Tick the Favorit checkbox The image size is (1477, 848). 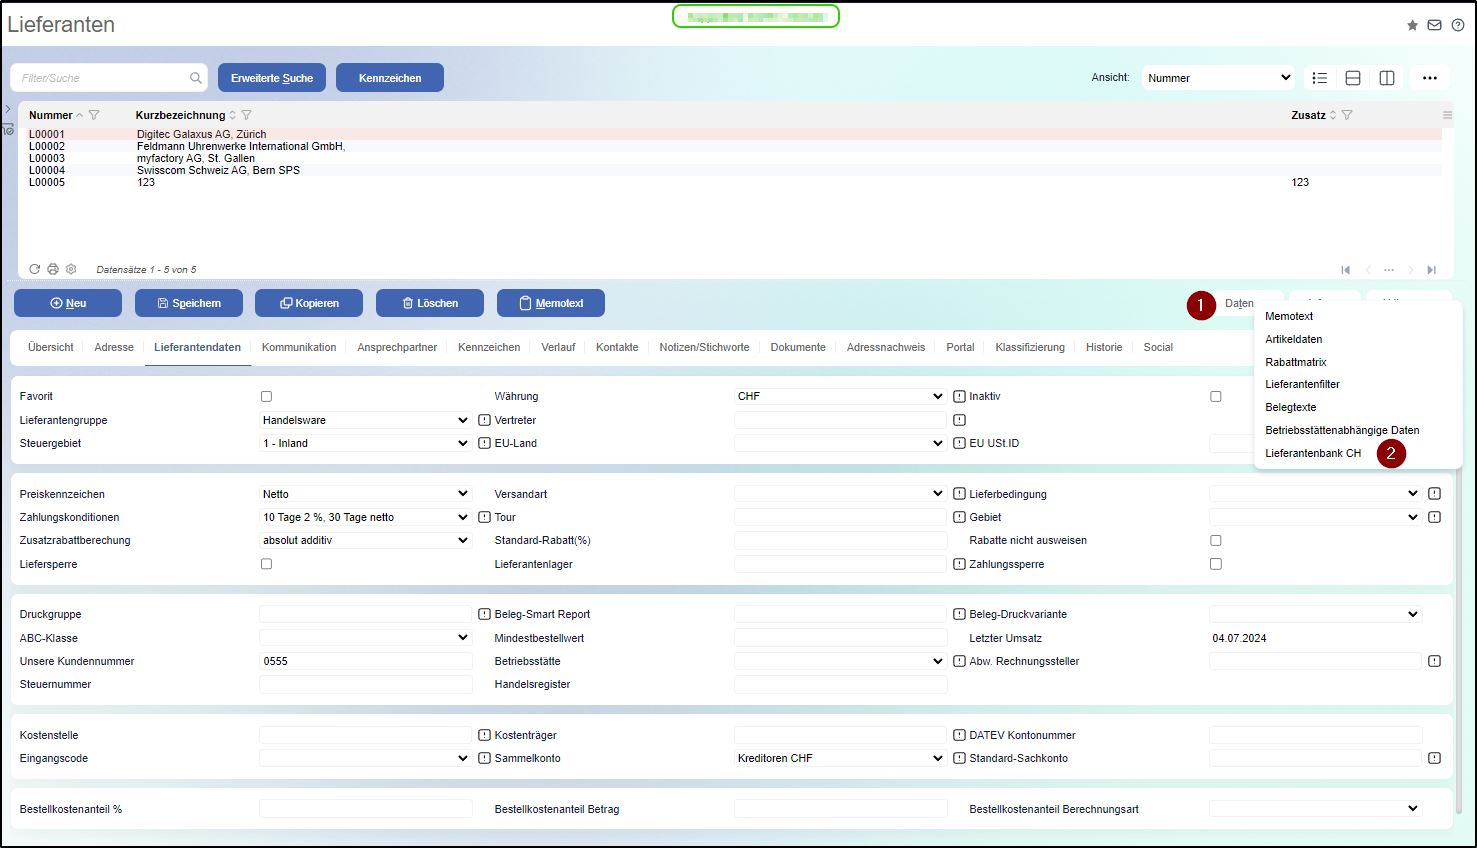[266, 397]
